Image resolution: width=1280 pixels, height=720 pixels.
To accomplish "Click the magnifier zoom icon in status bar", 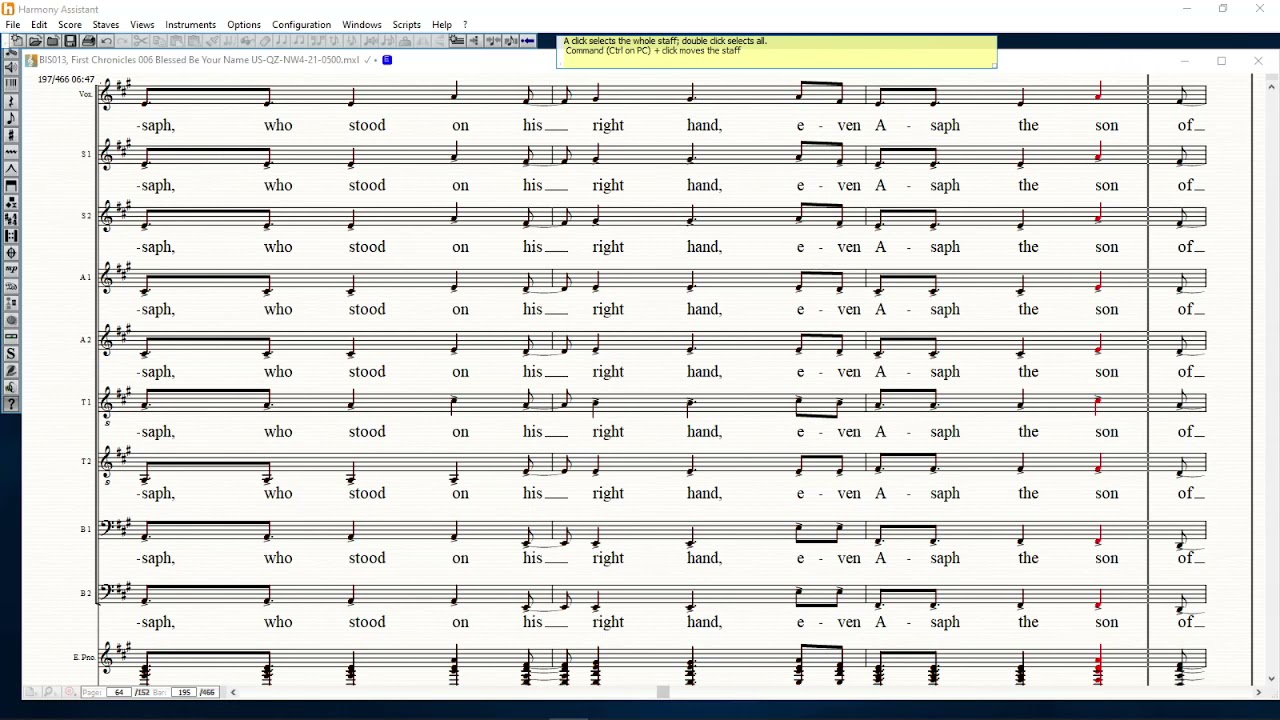I will pos(48,692).
